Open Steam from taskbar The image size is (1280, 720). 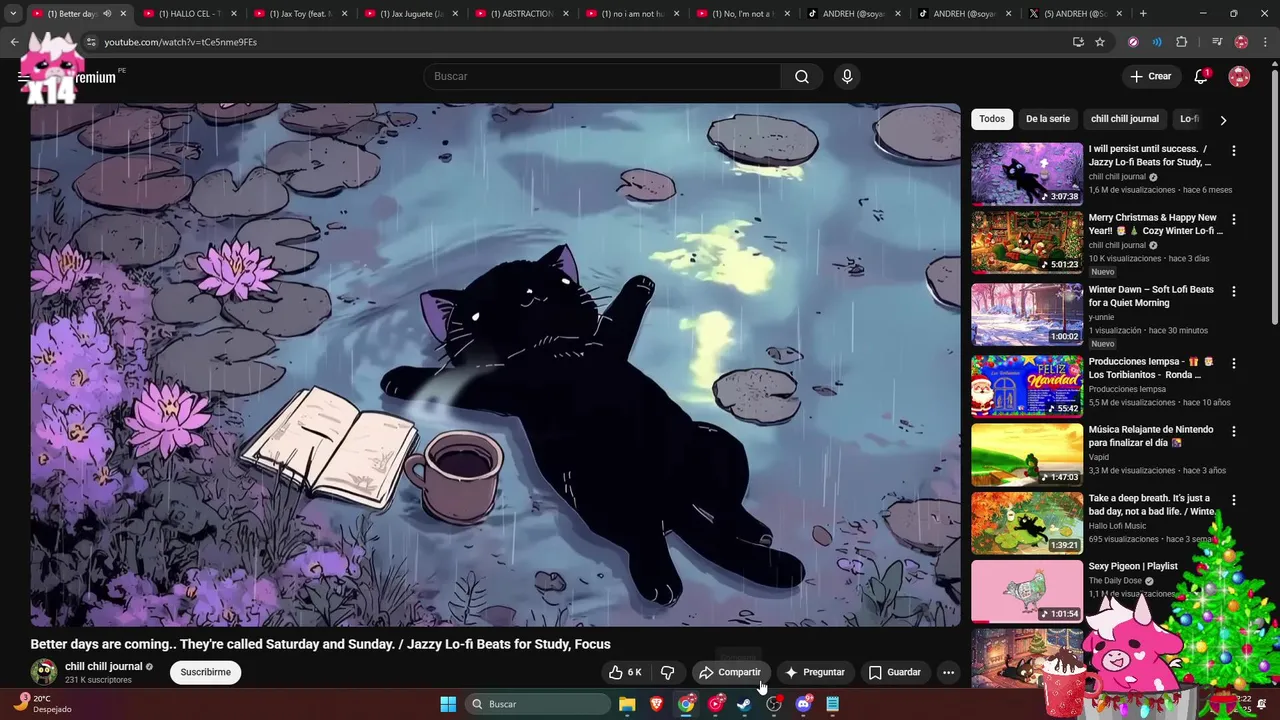click(744, 704)
